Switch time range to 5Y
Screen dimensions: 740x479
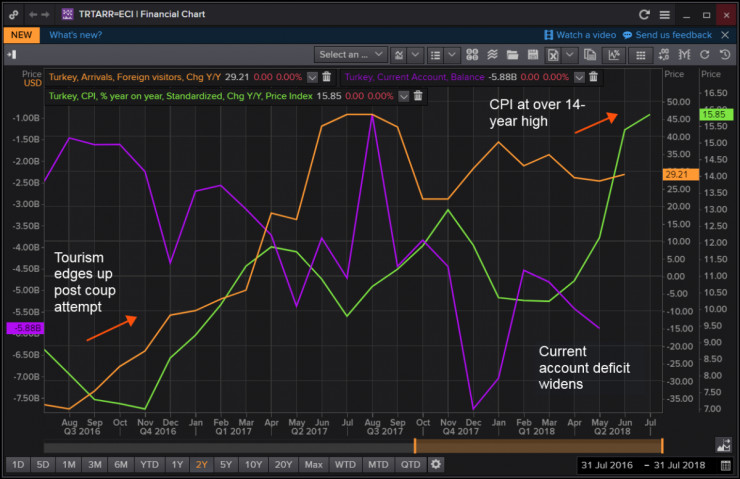pyautogui.click(x=228, y=465)
